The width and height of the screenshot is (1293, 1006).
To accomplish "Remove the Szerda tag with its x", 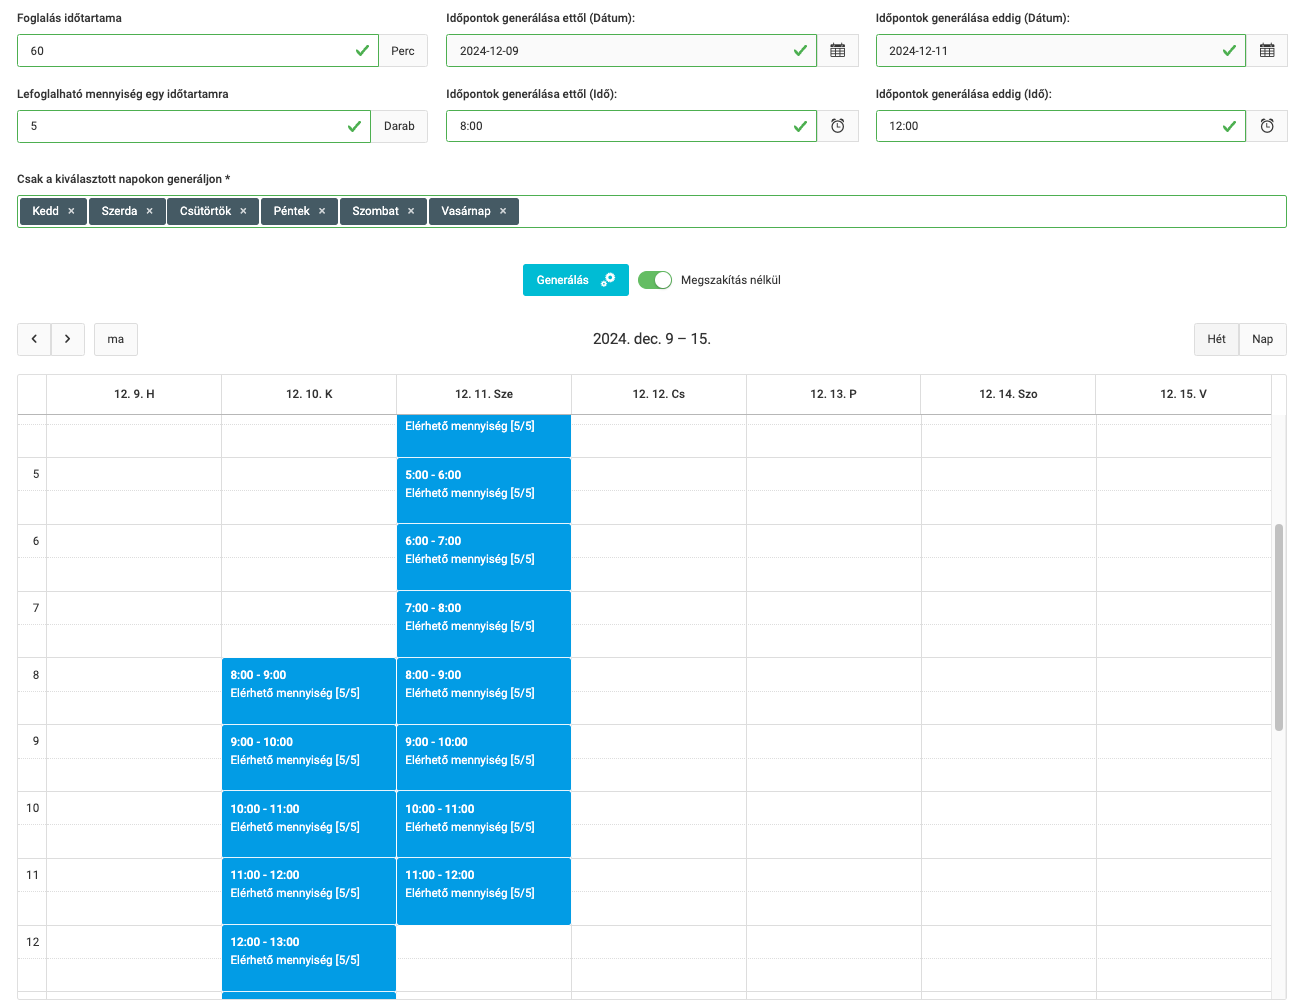I will click(150, 212).
